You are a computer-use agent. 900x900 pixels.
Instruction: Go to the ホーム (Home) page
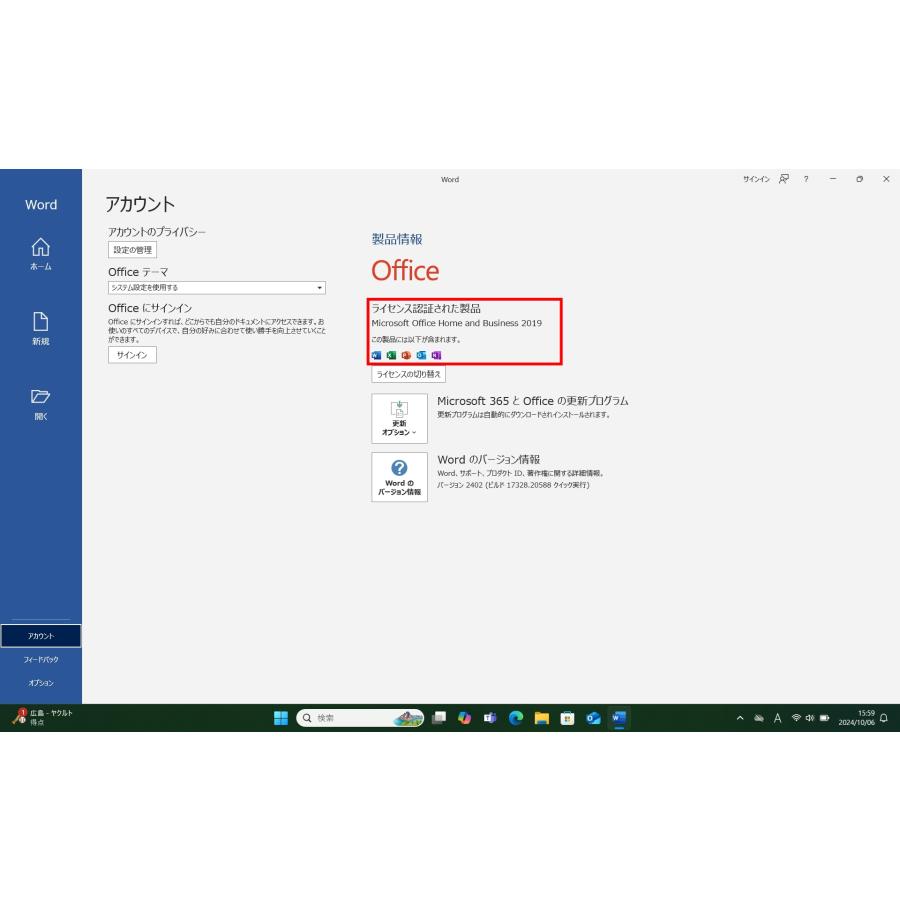[40, 253]
